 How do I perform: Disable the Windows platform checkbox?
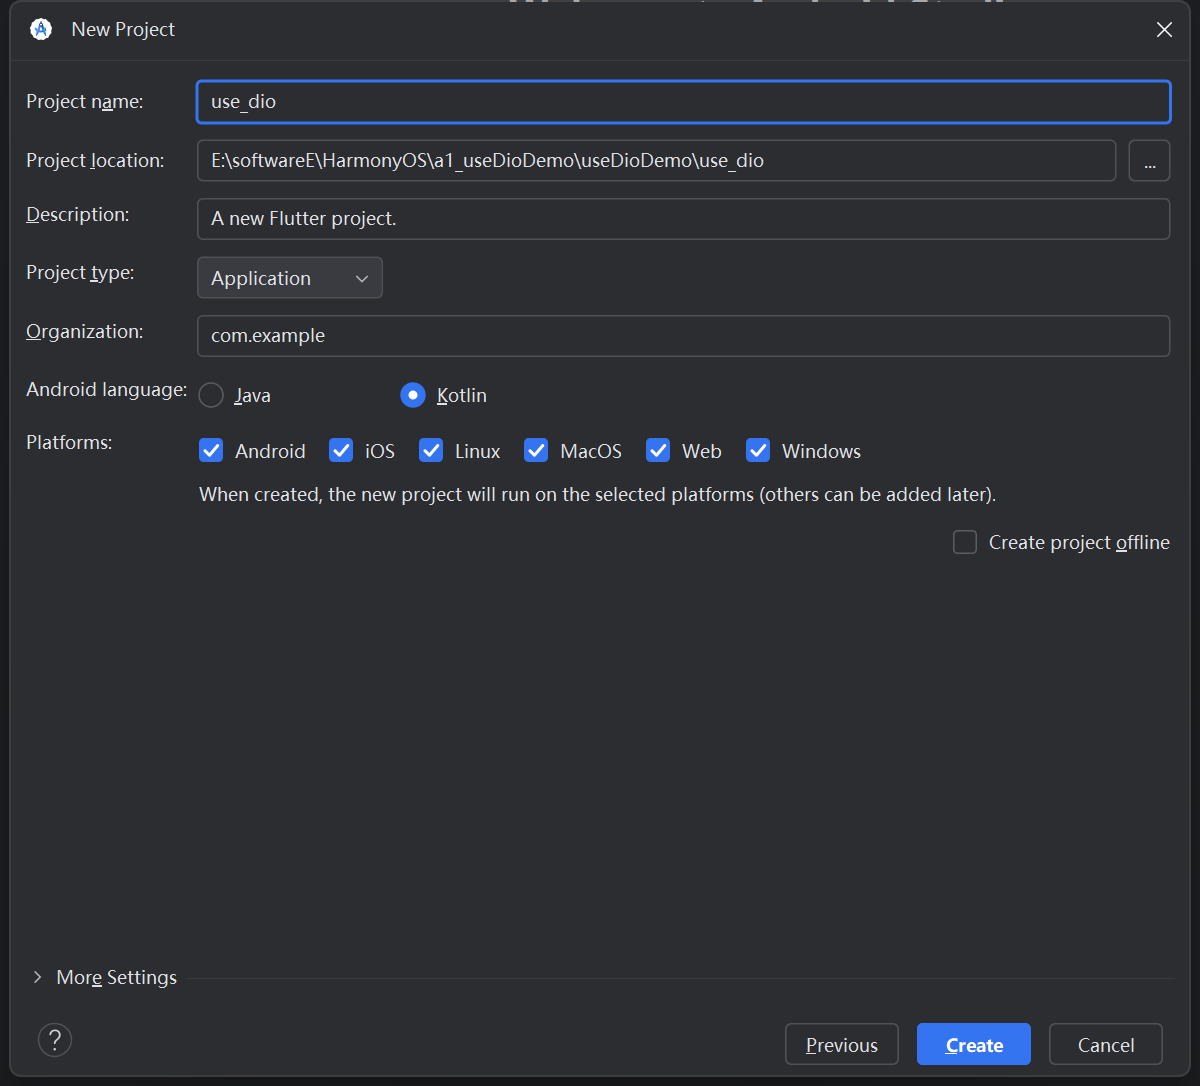pos(758,450)
